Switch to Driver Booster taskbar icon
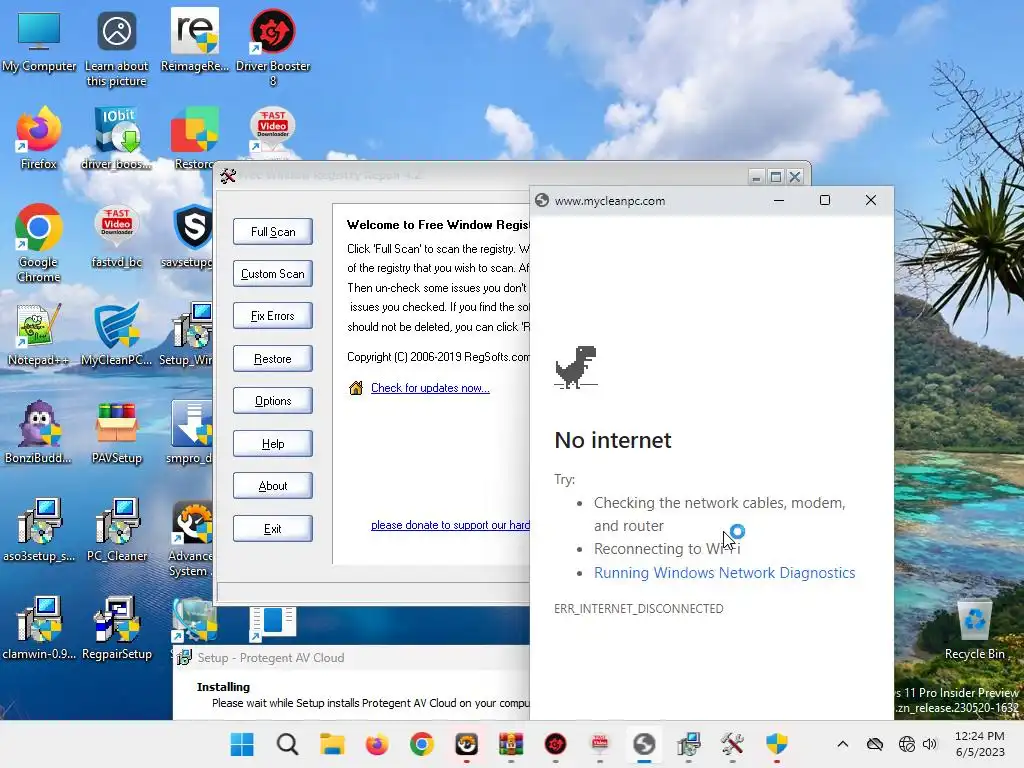This screenshot has width=1024, height=768. tap(555, 744)
